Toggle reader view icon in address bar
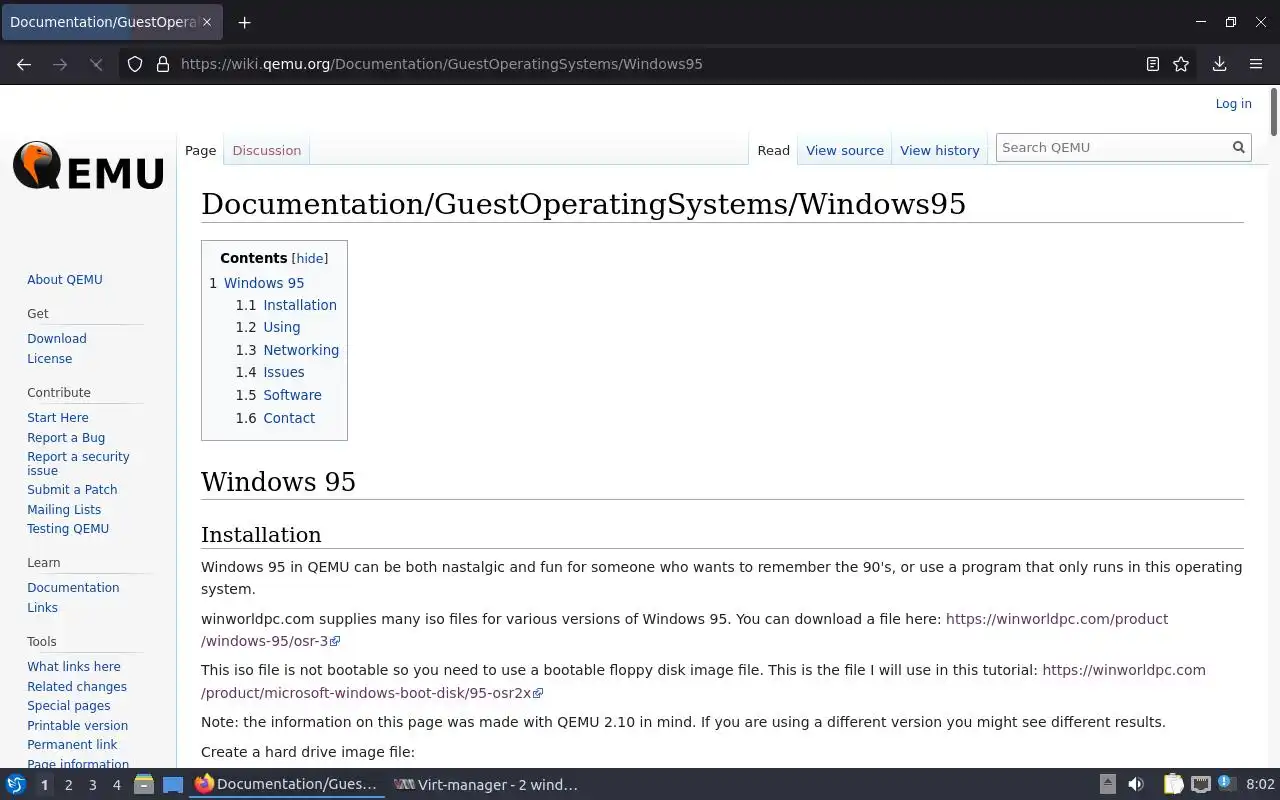Screen dimensions: 1280x800 (x=1153, y=64)
